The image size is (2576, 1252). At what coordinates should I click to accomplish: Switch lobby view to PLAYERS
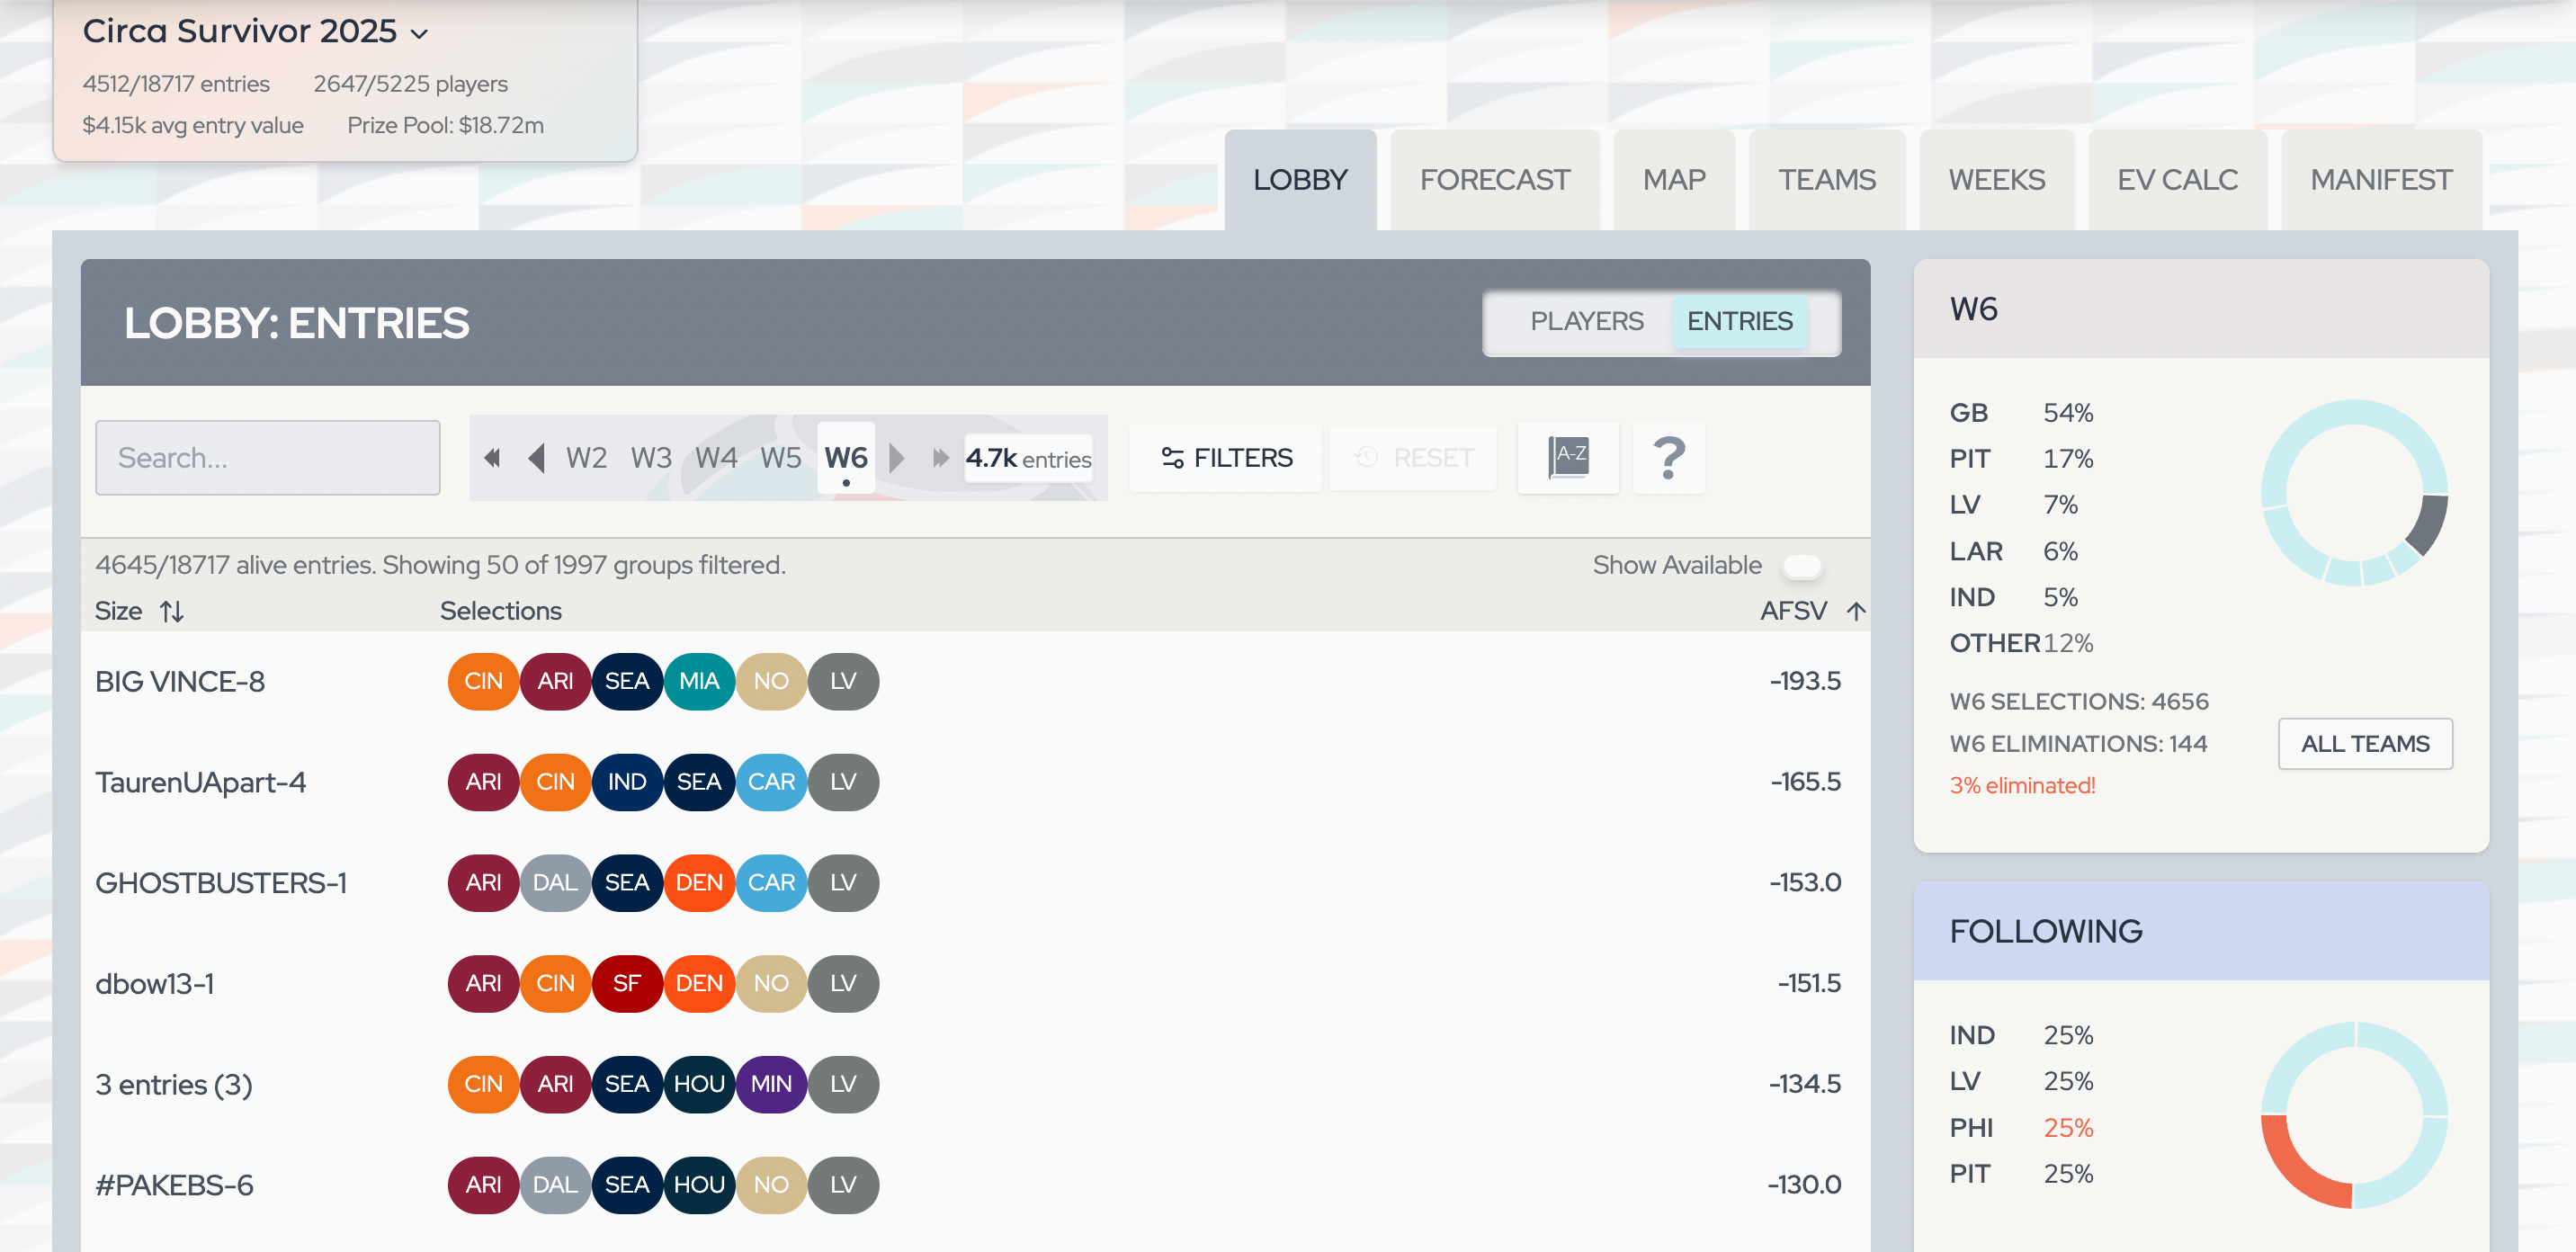pos(1586,321)
